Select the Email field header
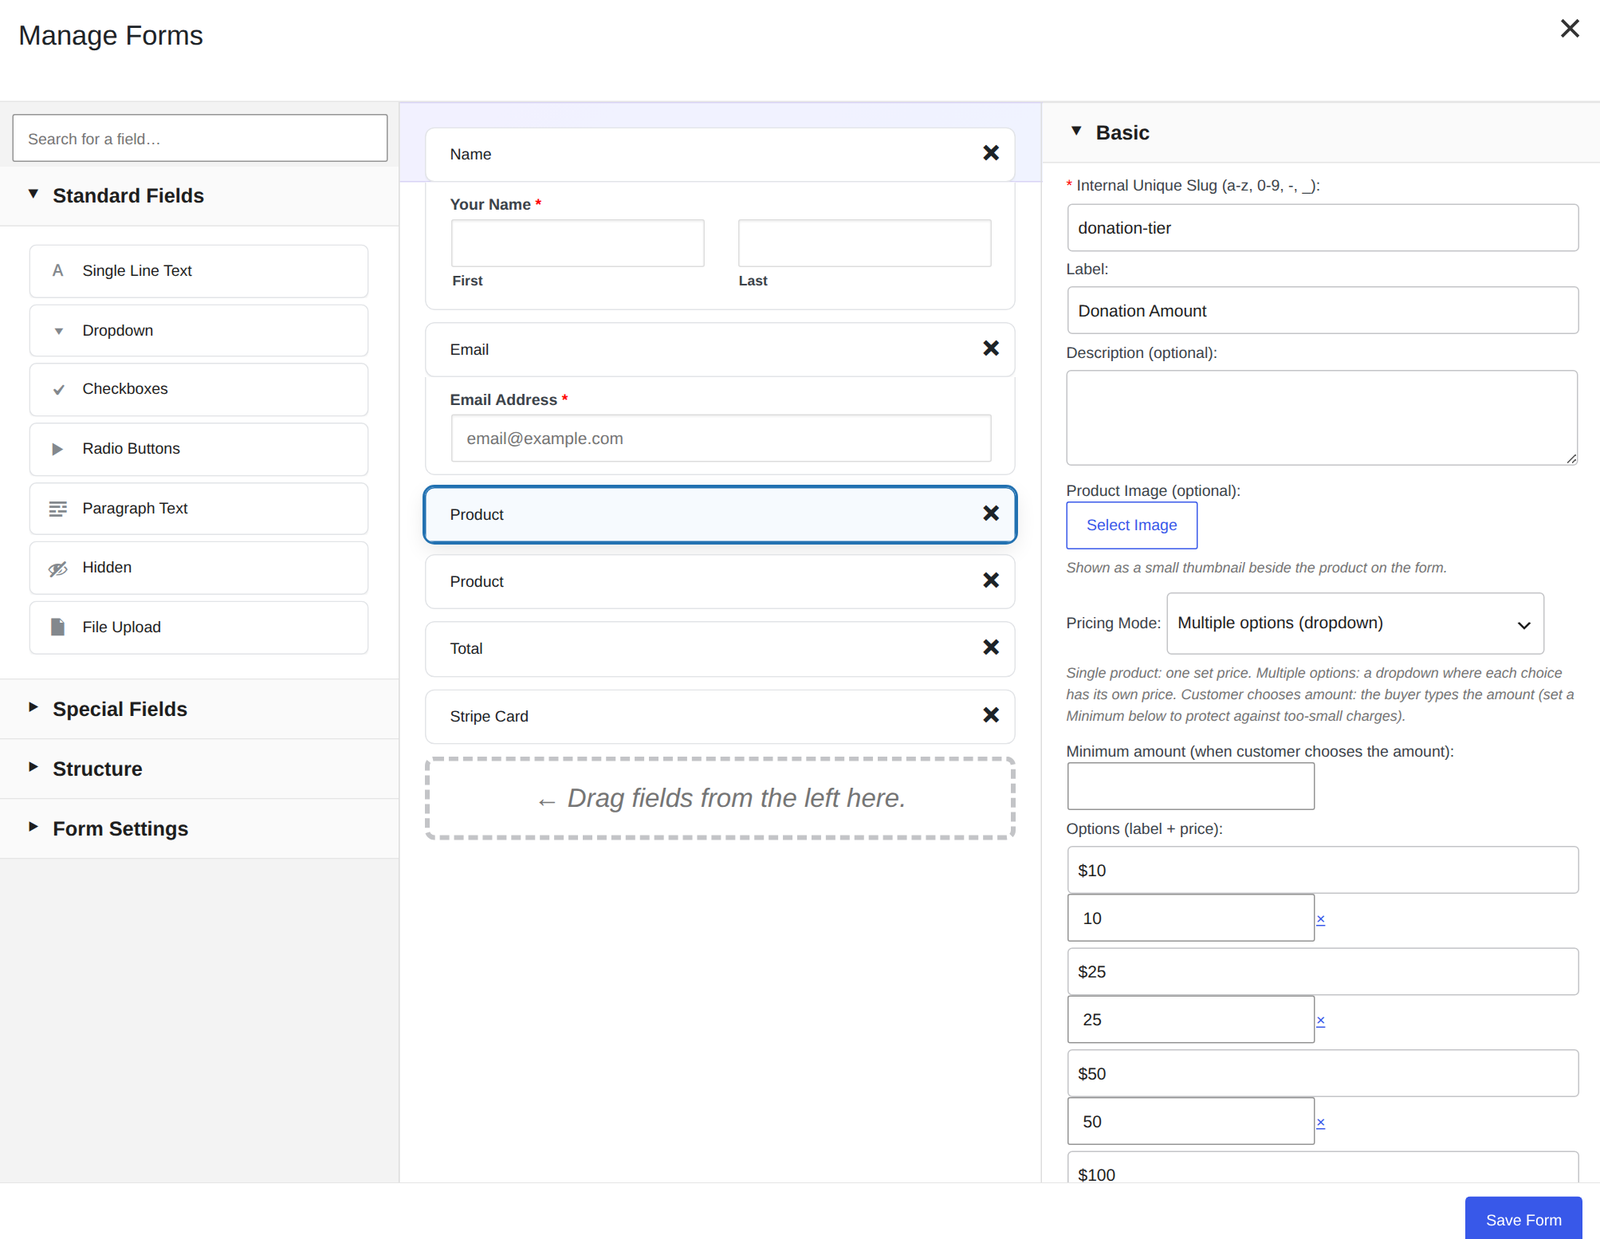1600x1239 pixels. pos(720,350)
